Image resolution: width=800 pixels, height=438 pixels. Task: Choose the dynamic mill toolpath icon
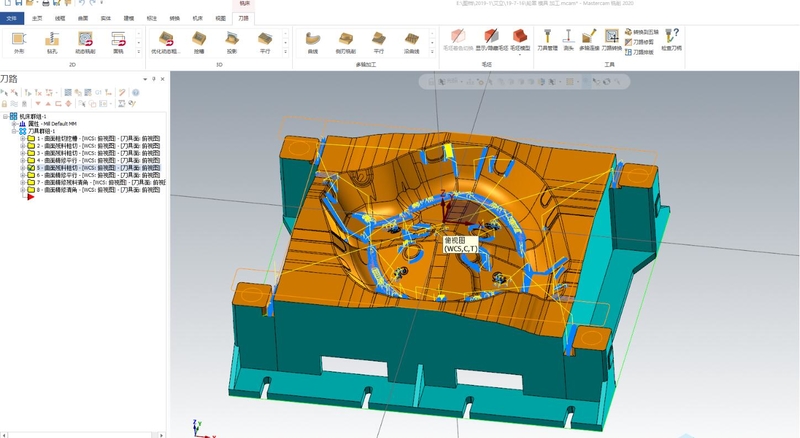click(x=85, y=42)
